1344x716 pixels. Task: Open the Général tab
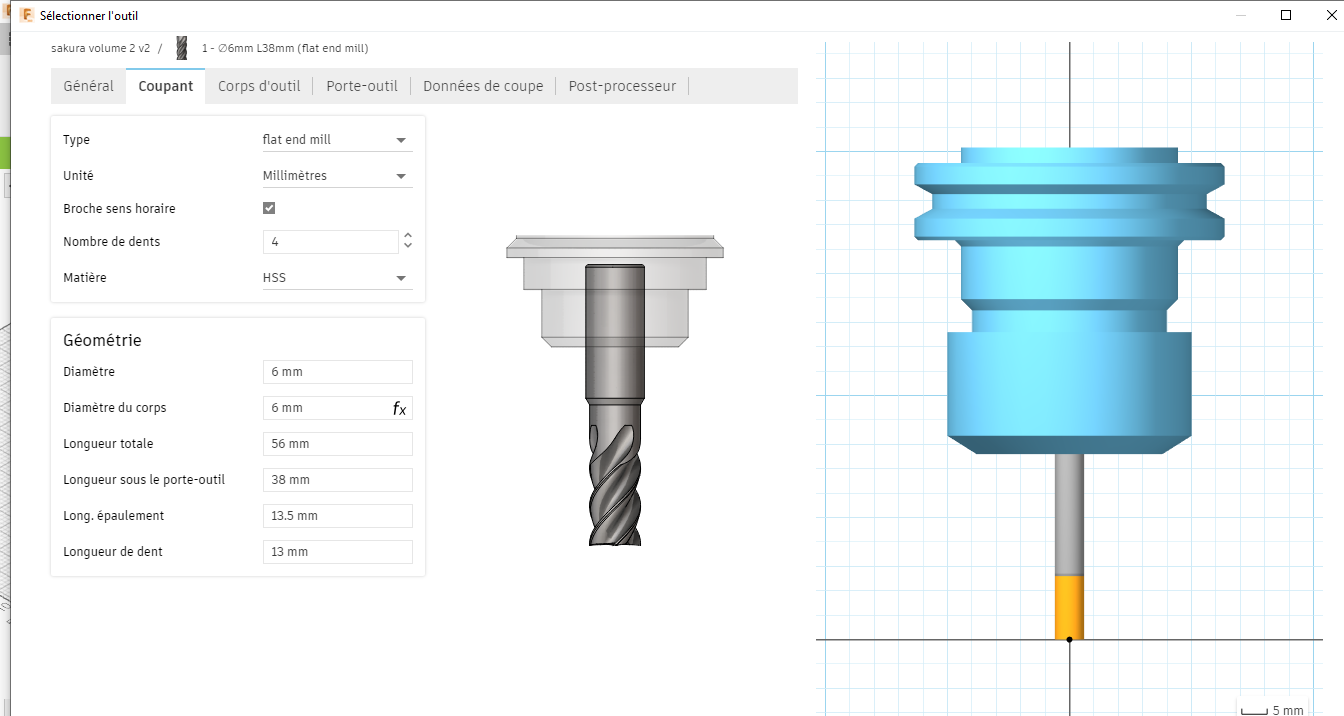[x=88, y=86]
